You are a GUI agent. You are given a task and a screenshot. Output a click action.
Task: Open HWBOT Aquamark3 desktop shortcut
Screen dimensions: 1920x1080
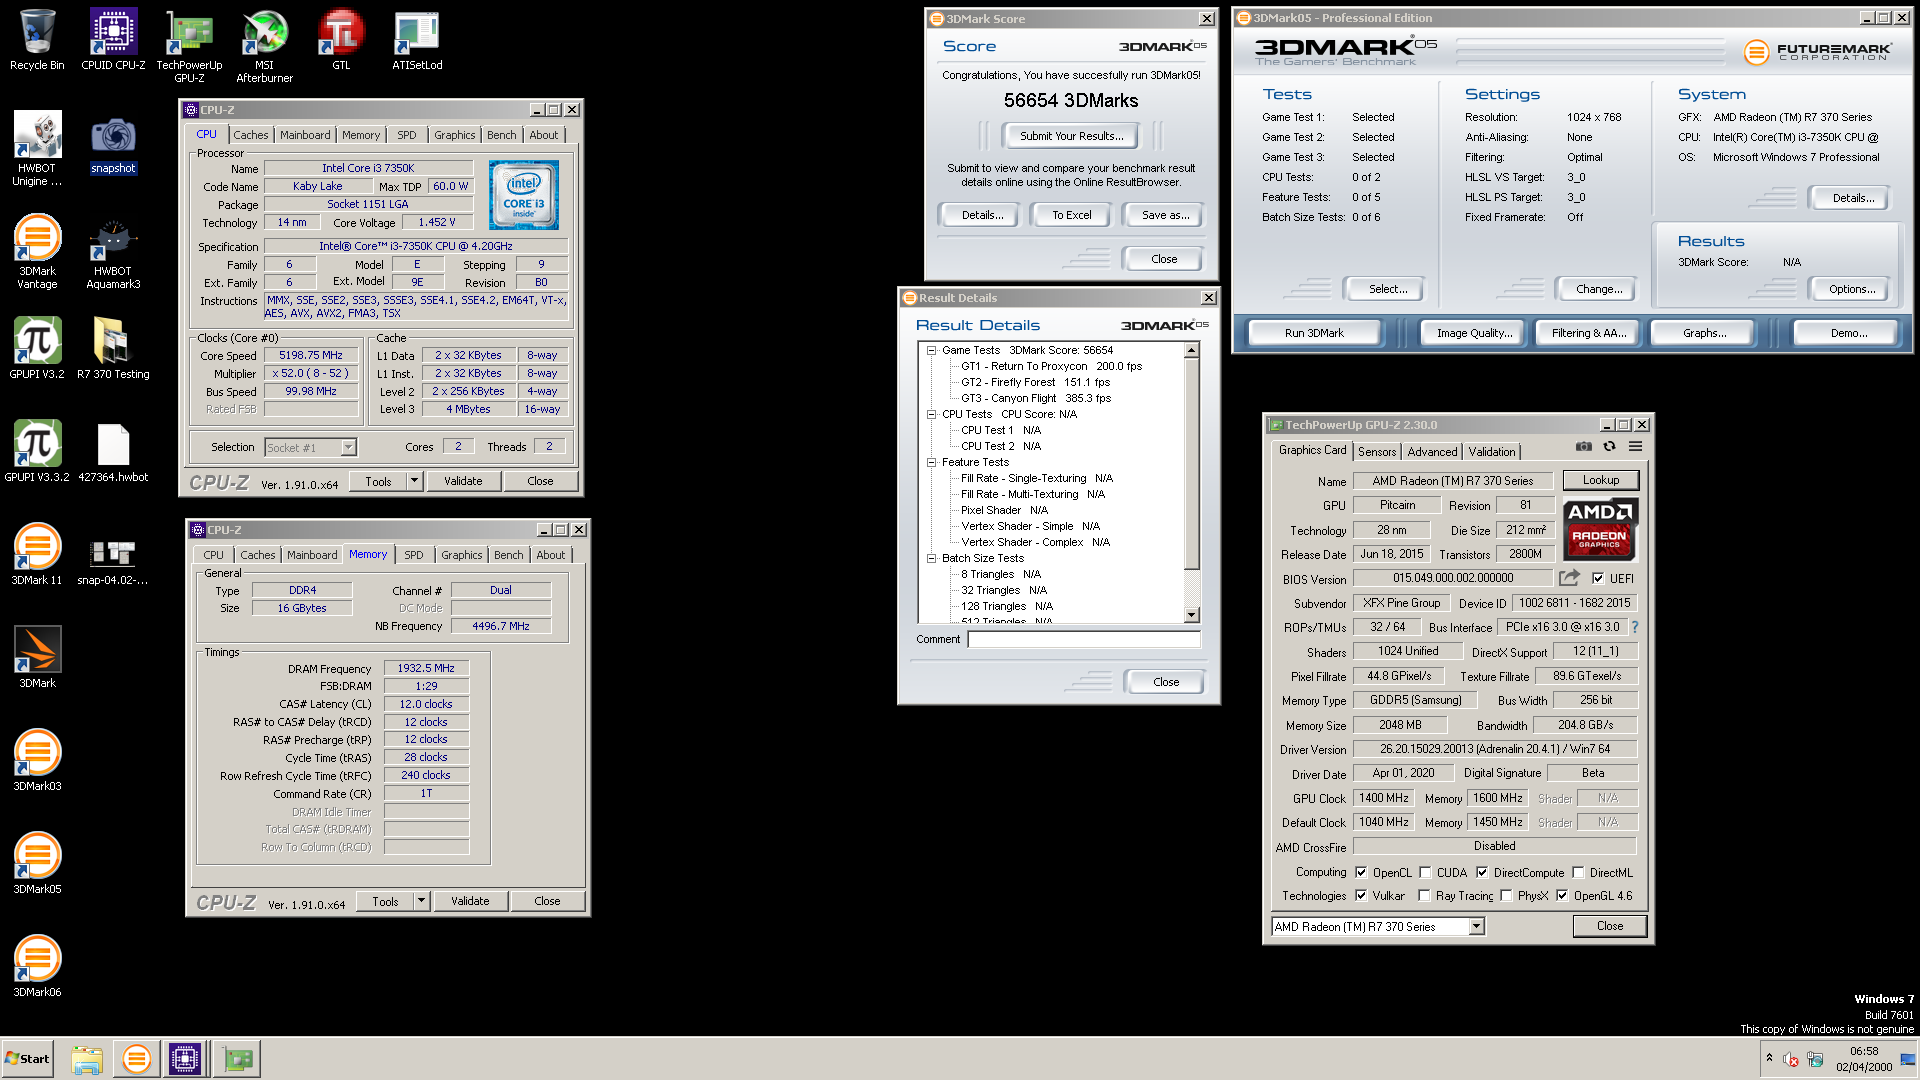tap(113, 252)
